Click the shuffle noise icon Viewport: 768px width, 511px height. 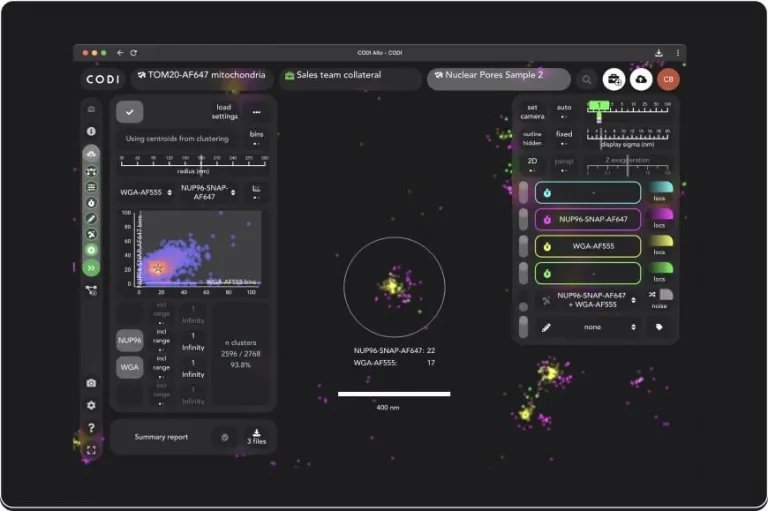652,294
